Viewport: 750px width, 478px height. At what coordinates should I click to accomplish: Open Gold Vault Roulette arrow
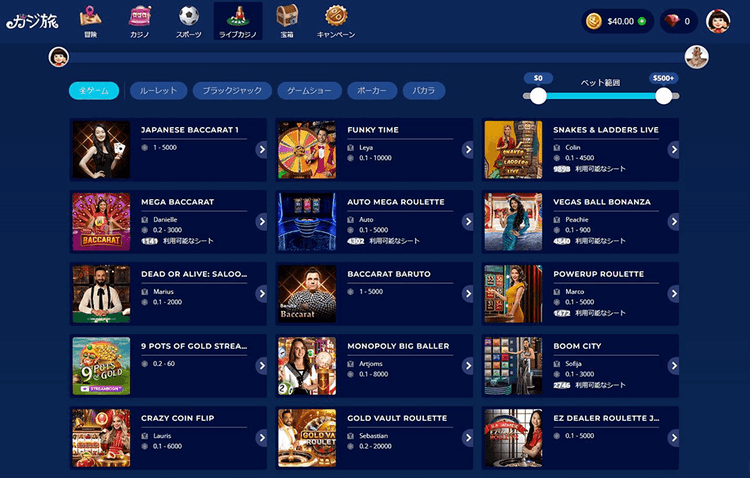[x=468, y=437]
